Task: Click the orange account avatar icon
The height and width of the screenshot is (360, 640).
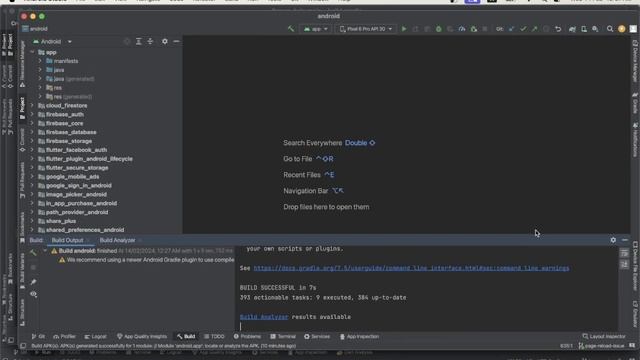Action: (x=622, y=29)
